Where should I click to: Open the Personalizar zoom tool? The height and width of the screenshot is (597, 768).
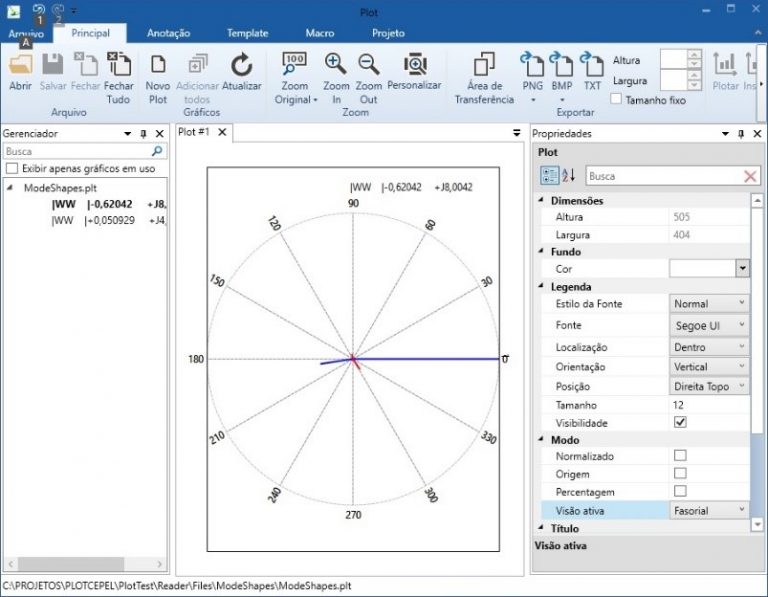pyautogui.click(x=414, y=64)
